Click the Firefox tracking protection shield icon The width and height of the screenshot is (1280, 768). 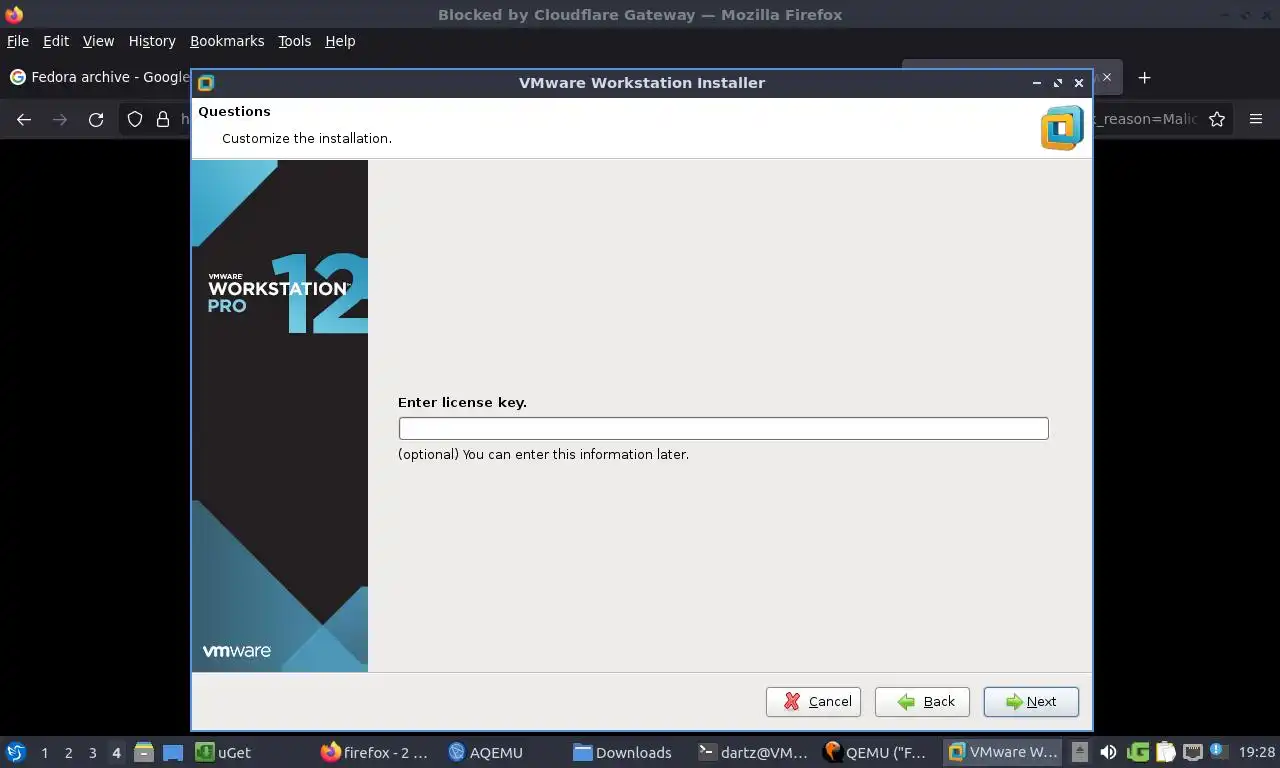click(135, 119)
